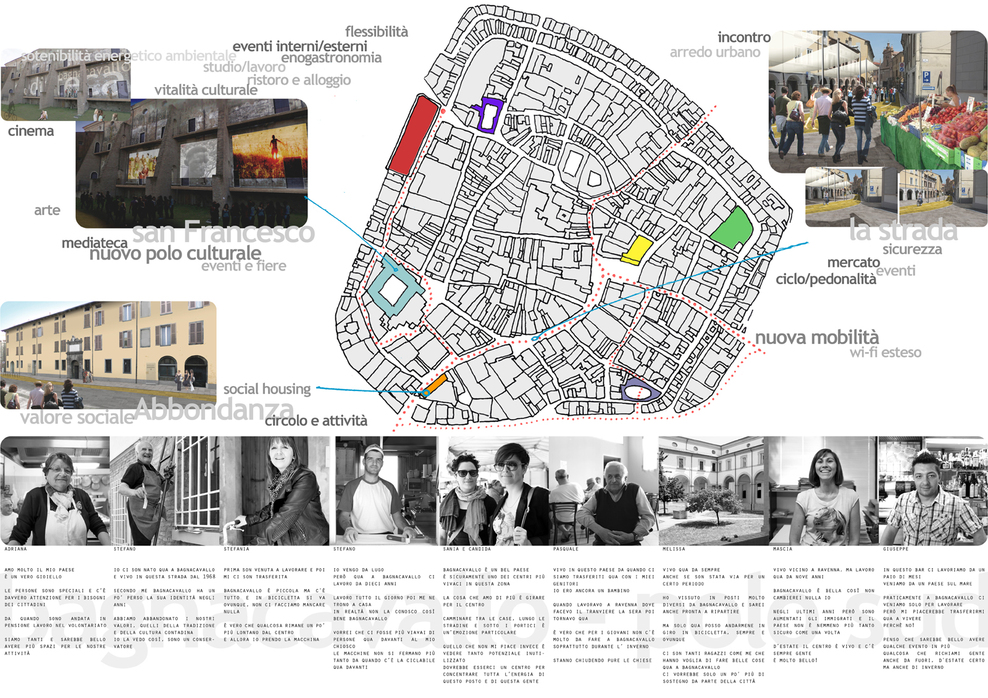The image size is (988, 698).
Task: Click the 'circolo e attività' label
Action: [316, 421]
